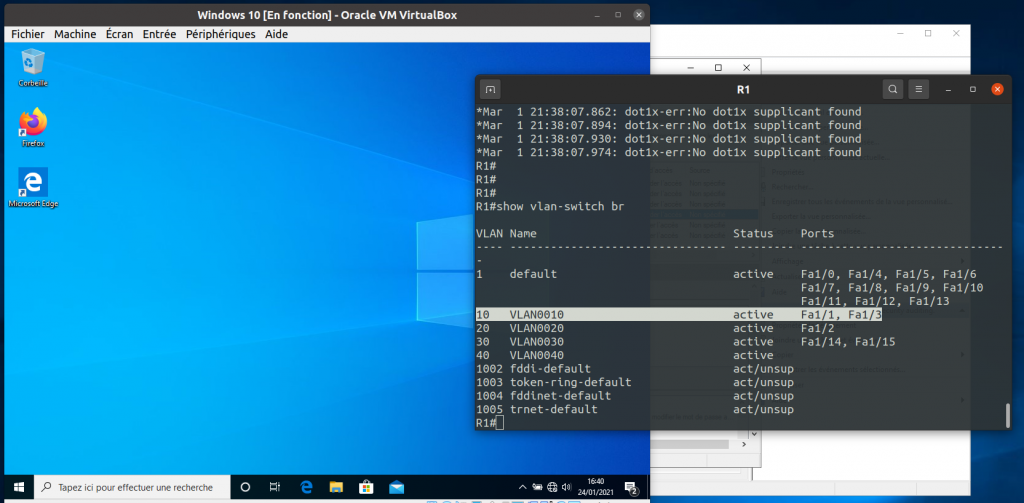This screenshot has height=503, width=1024.
Task: Click the taskbar clock showing 16:40
Action: (x=596, y=487)
